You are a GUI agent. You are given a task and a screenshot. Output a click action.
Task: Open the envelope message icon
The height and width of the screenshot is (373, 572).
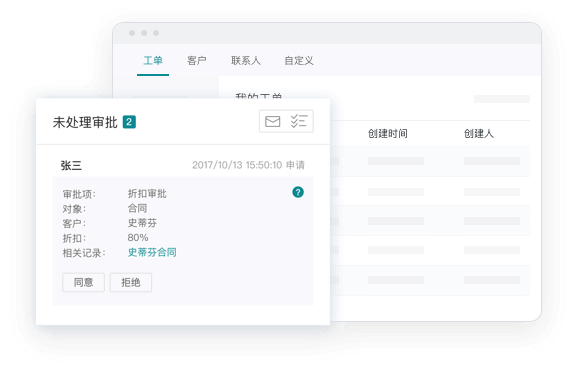[273, 121]
